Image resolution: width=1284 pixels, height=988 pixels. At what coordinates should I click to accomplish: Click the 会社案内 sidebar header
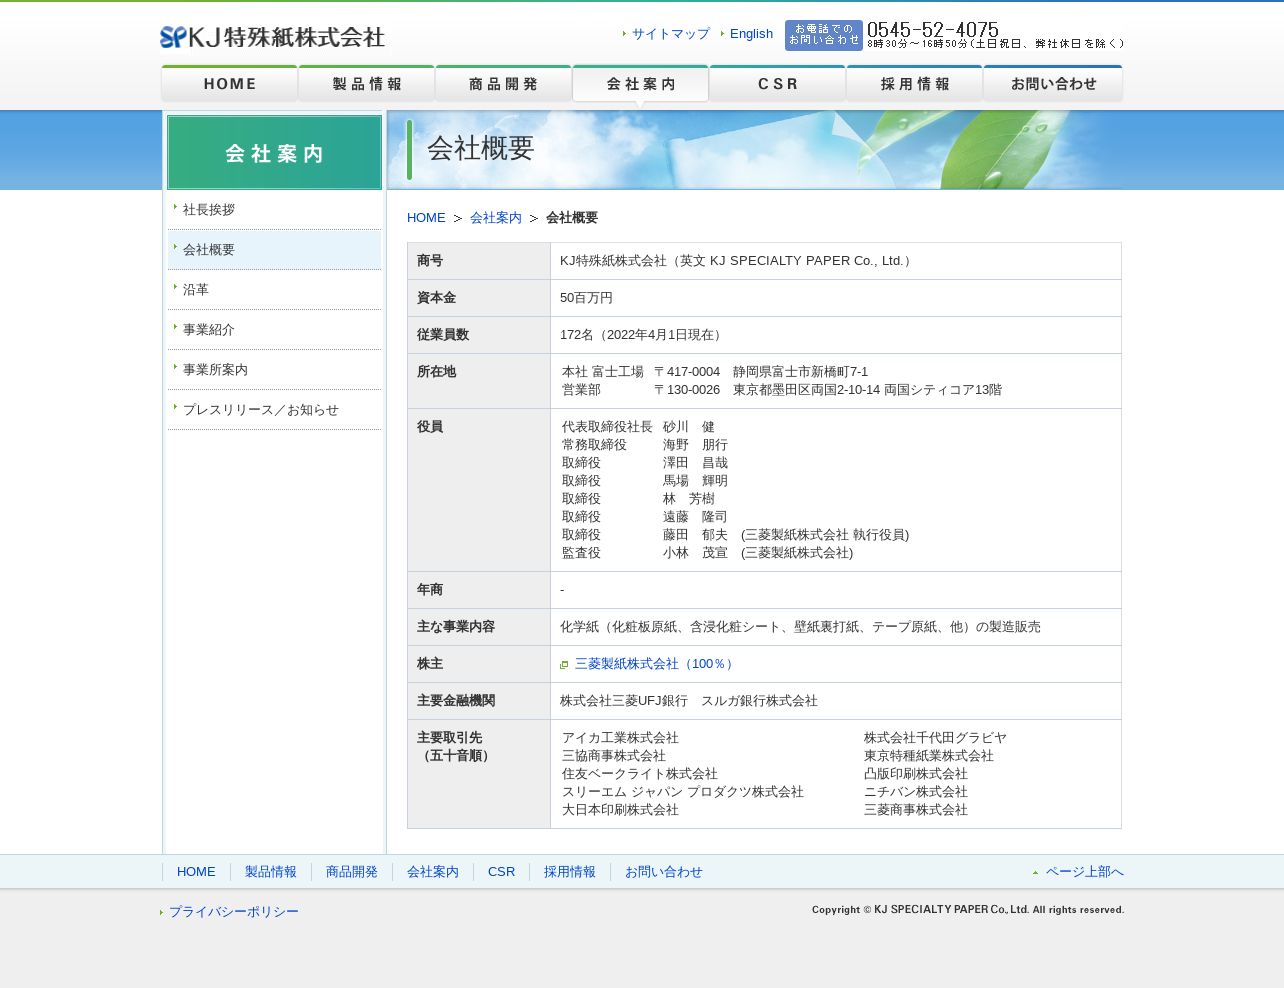tap(274, 153)
